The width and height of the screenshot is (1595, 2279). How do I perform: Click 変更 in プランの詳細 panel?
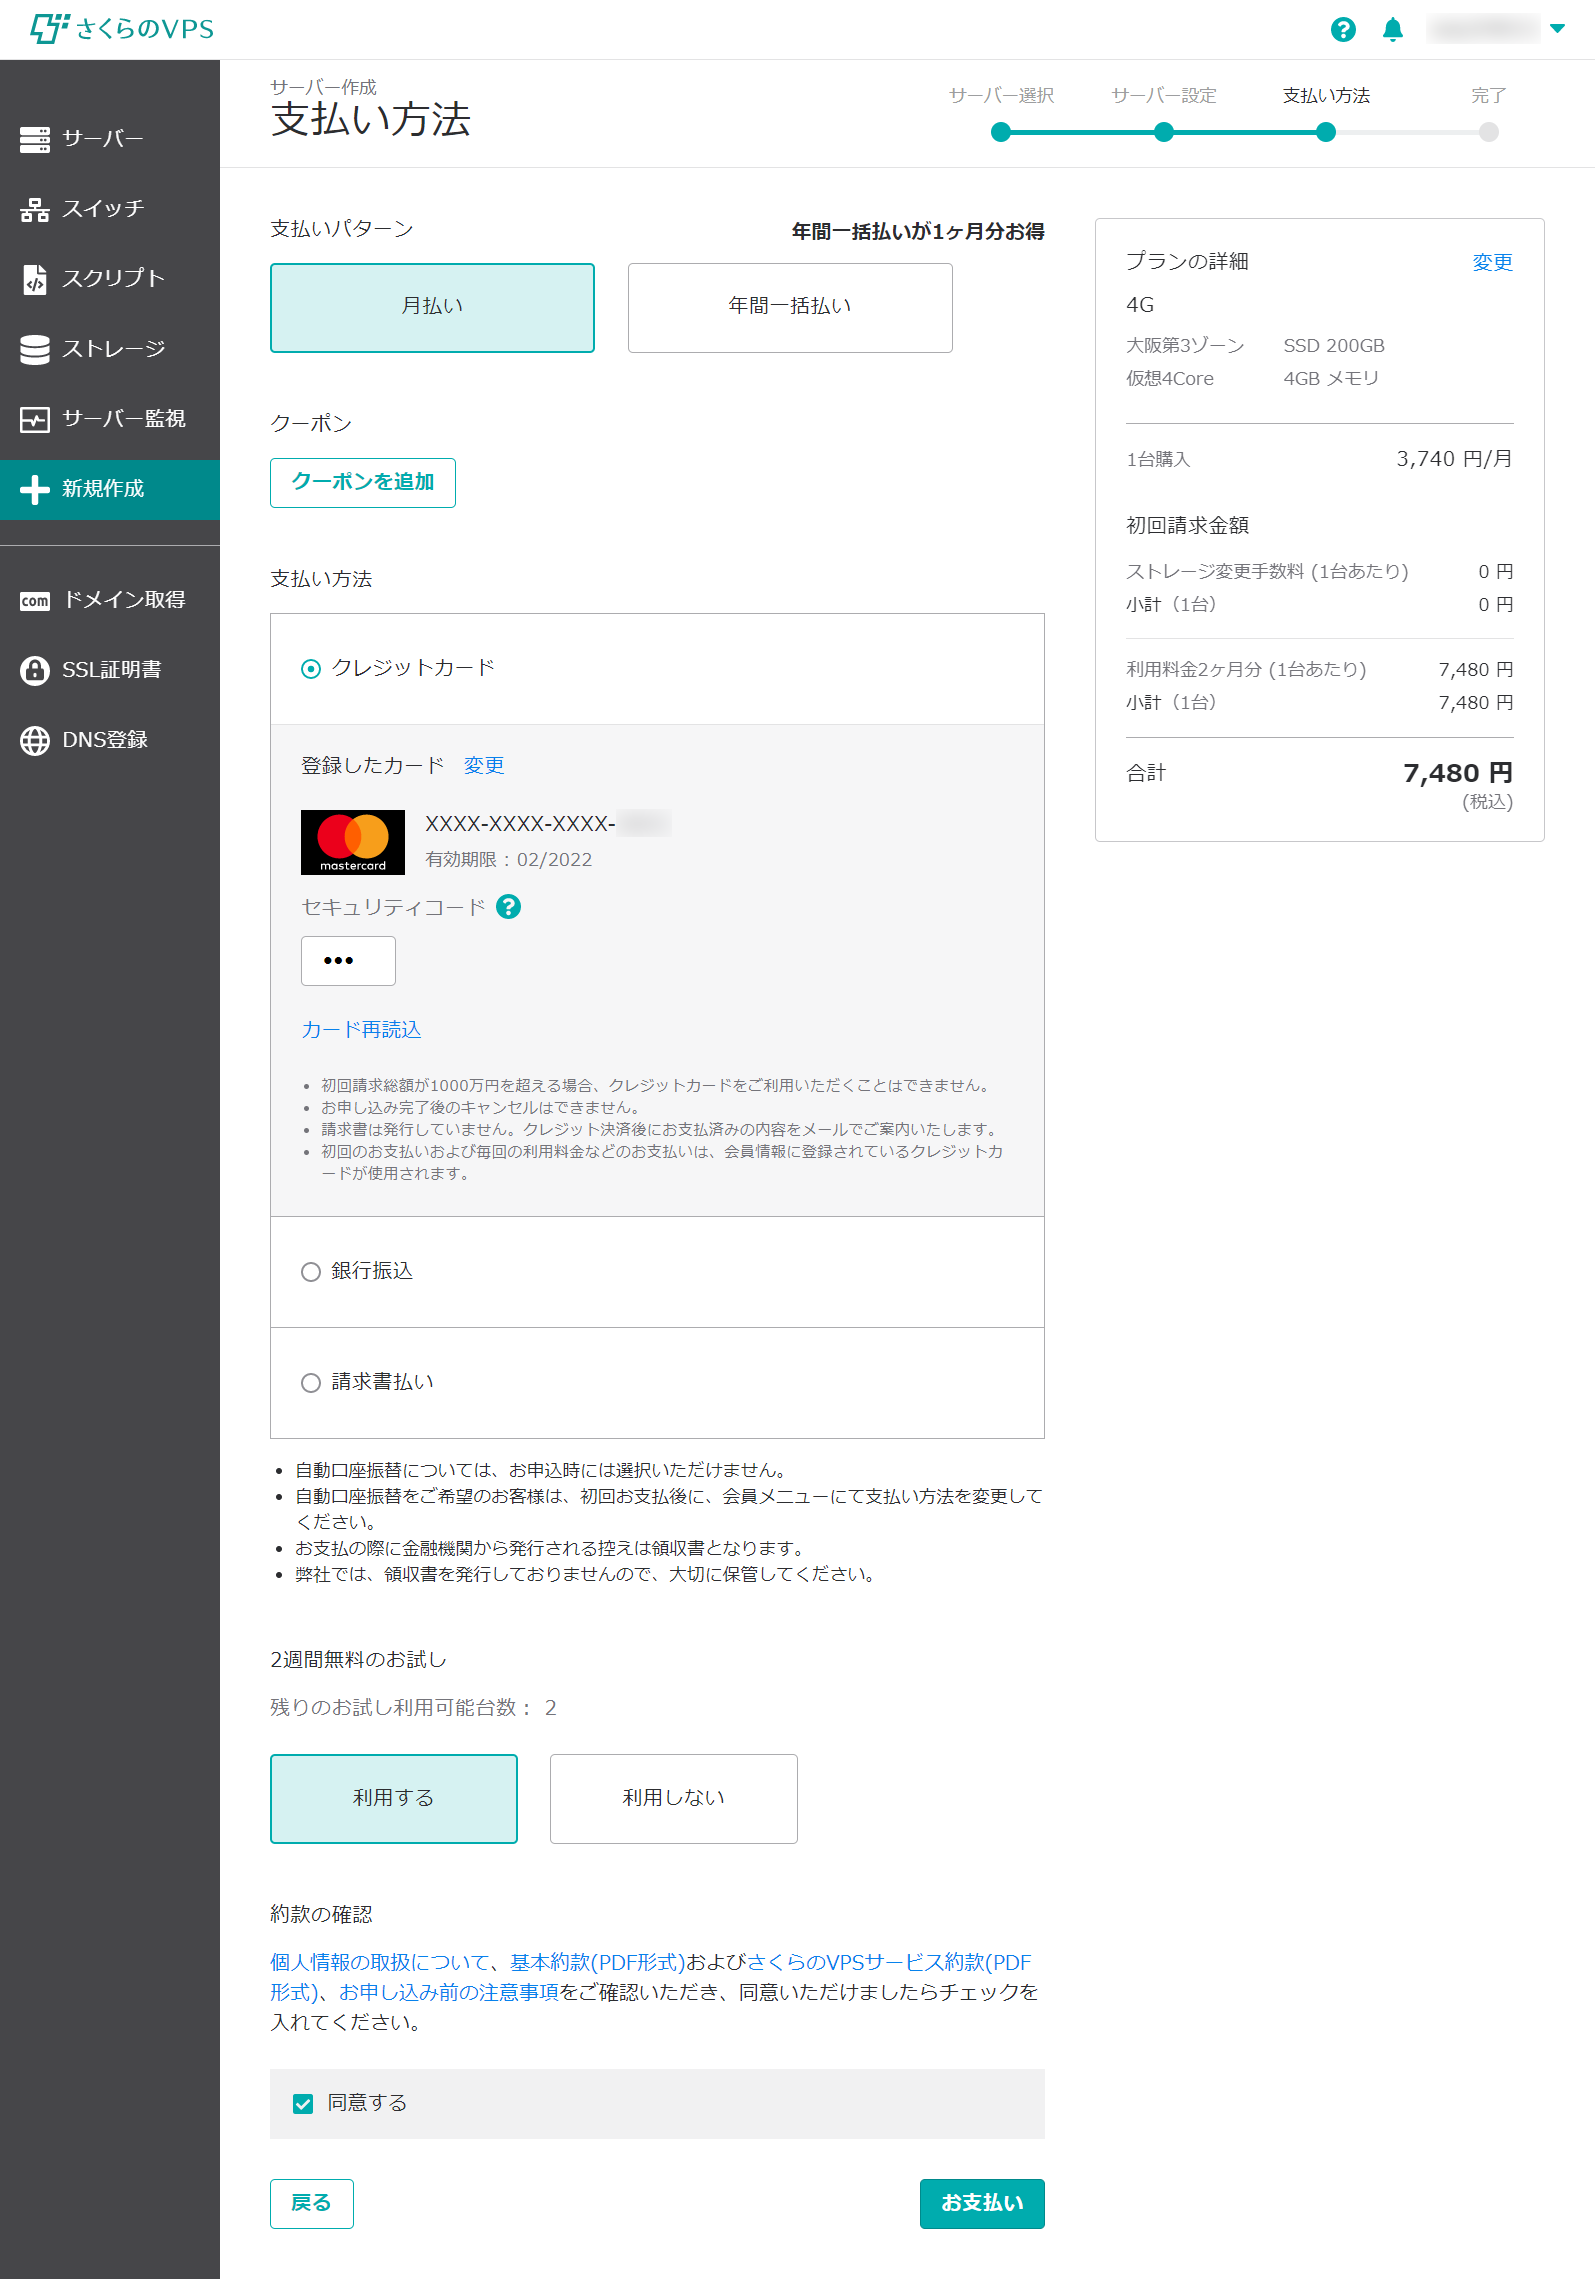(1492, 263)
